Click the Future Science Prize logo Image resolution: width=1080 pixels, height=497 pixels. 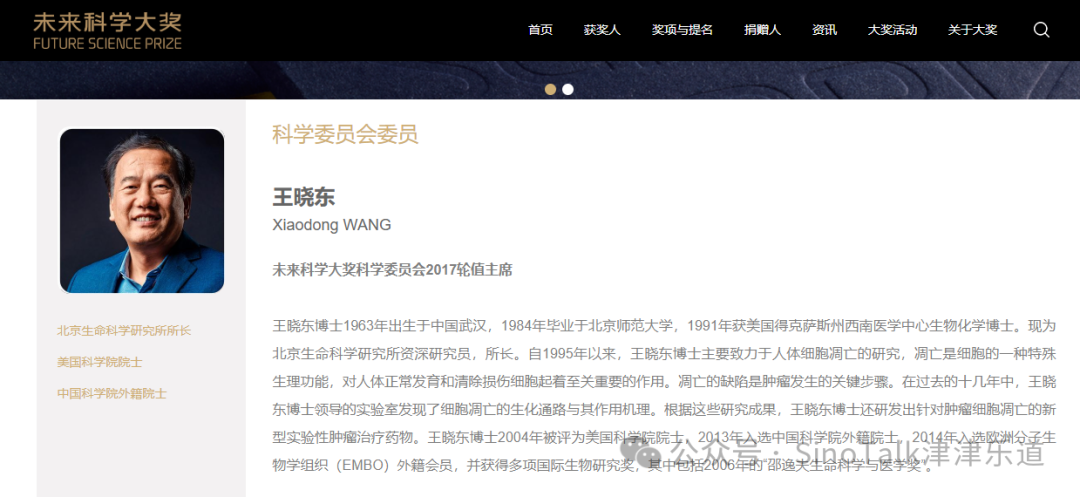pos(107,30)
